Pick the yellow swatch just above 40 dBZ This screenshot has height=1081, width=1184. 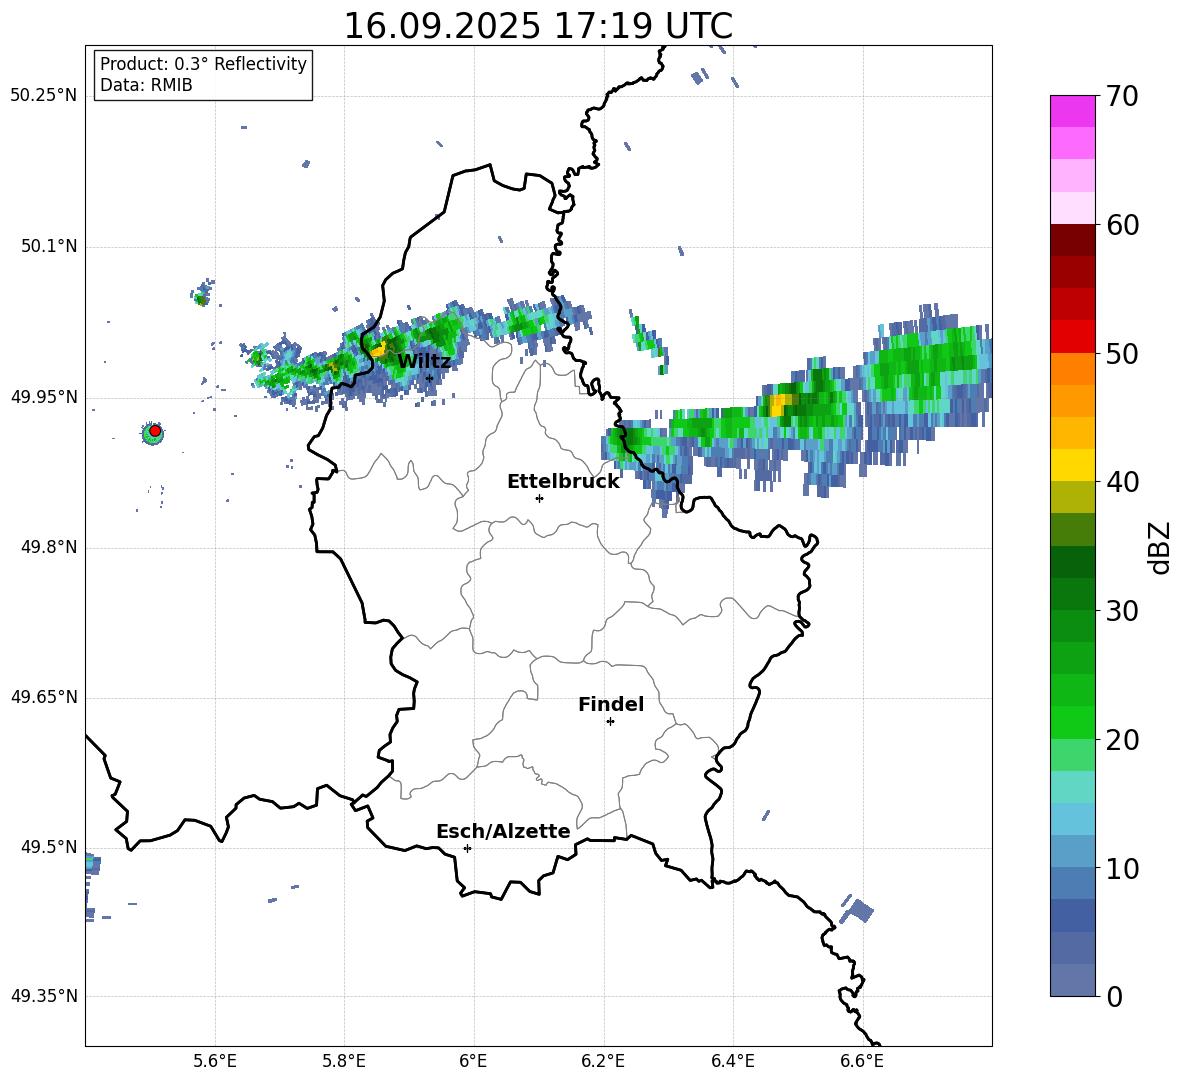1072,465
